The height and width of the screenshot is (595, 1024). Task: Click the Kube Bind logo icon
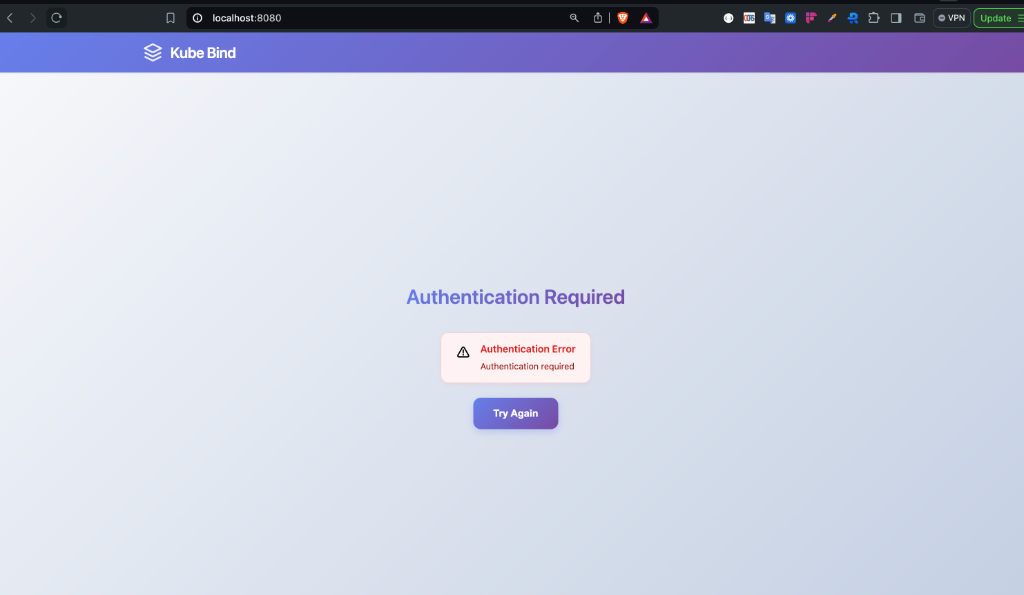[x=152, y=52]
